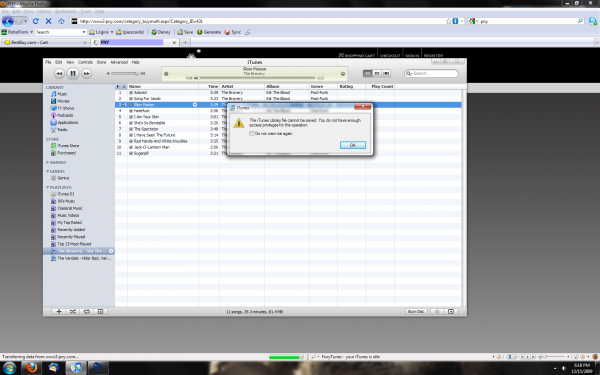Open iTunes Controls menu
600x375 pixels.
[85, 62]
